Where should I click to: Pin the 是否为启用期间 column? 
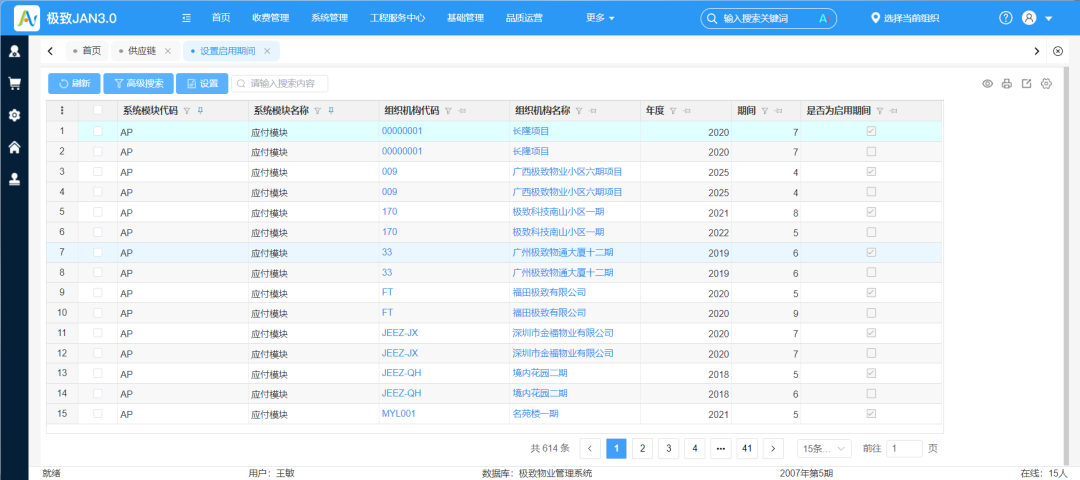pyautogui.click(x=893, y=111)
